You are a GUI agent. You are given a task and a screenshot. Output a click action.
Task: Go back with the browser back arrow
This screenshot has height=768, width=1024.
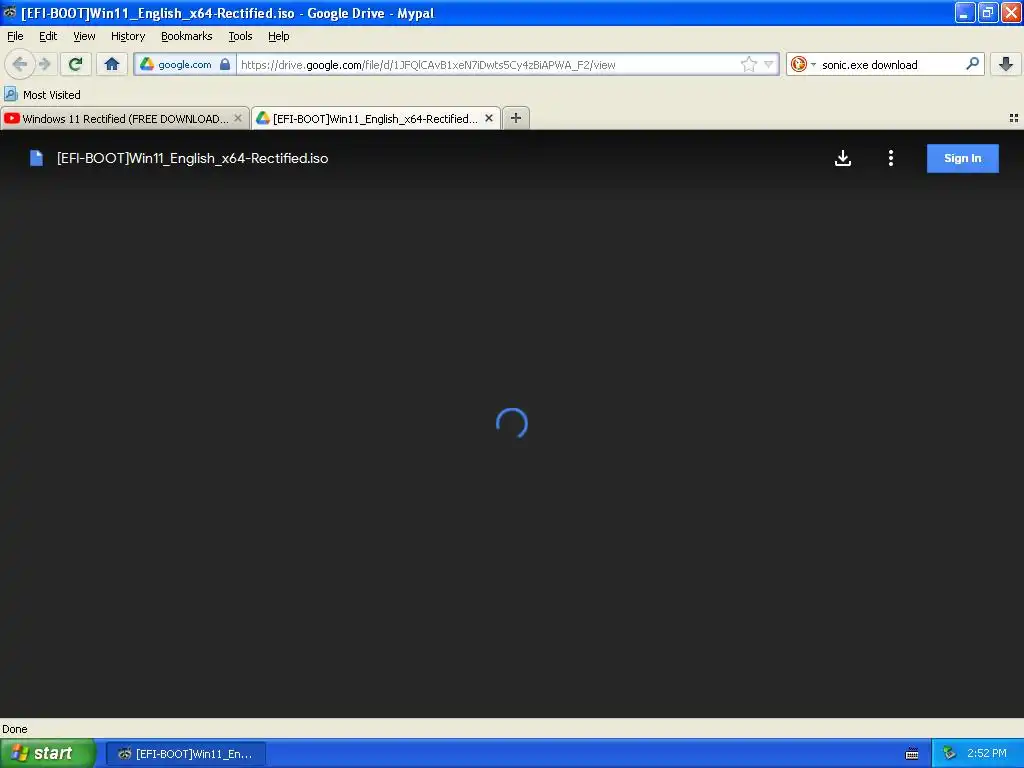point(20,64)
